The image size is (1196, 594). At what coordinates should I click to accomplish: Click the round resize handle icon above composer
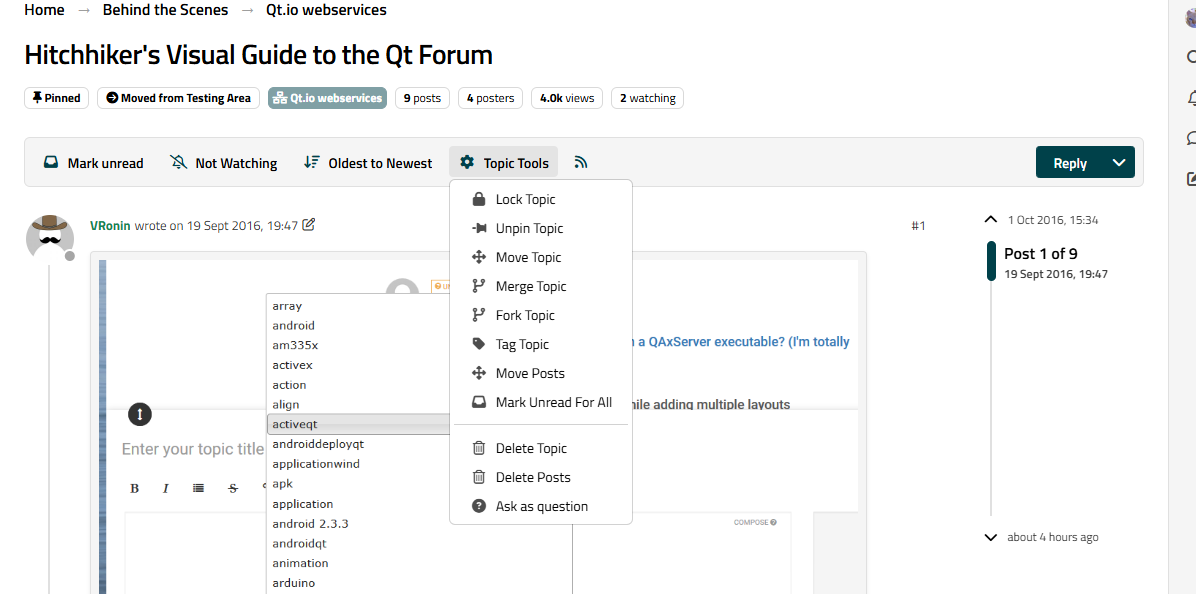[x=140, y=414]
